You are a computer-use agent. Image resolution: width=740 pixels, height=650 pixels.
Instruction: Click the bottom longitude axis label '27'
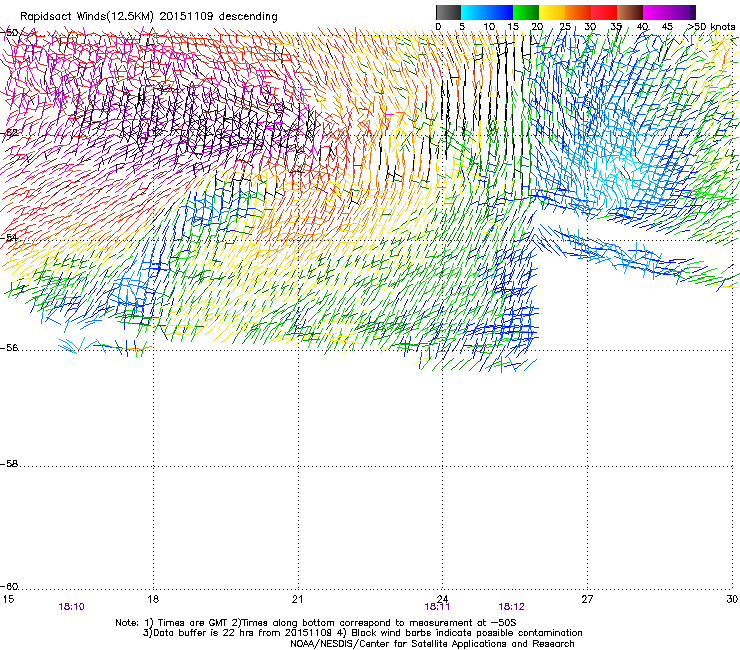[587, 599]
